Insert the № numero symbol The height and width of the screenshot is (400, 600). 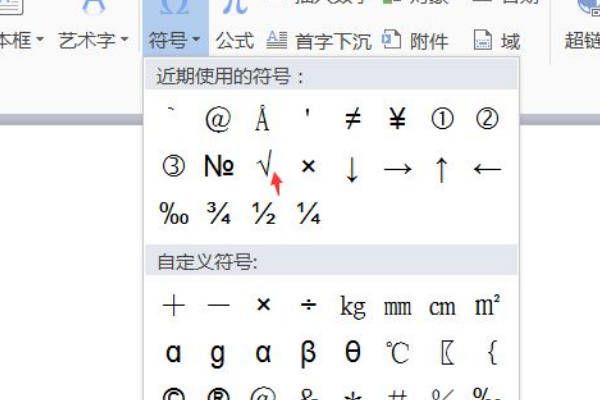219,166
